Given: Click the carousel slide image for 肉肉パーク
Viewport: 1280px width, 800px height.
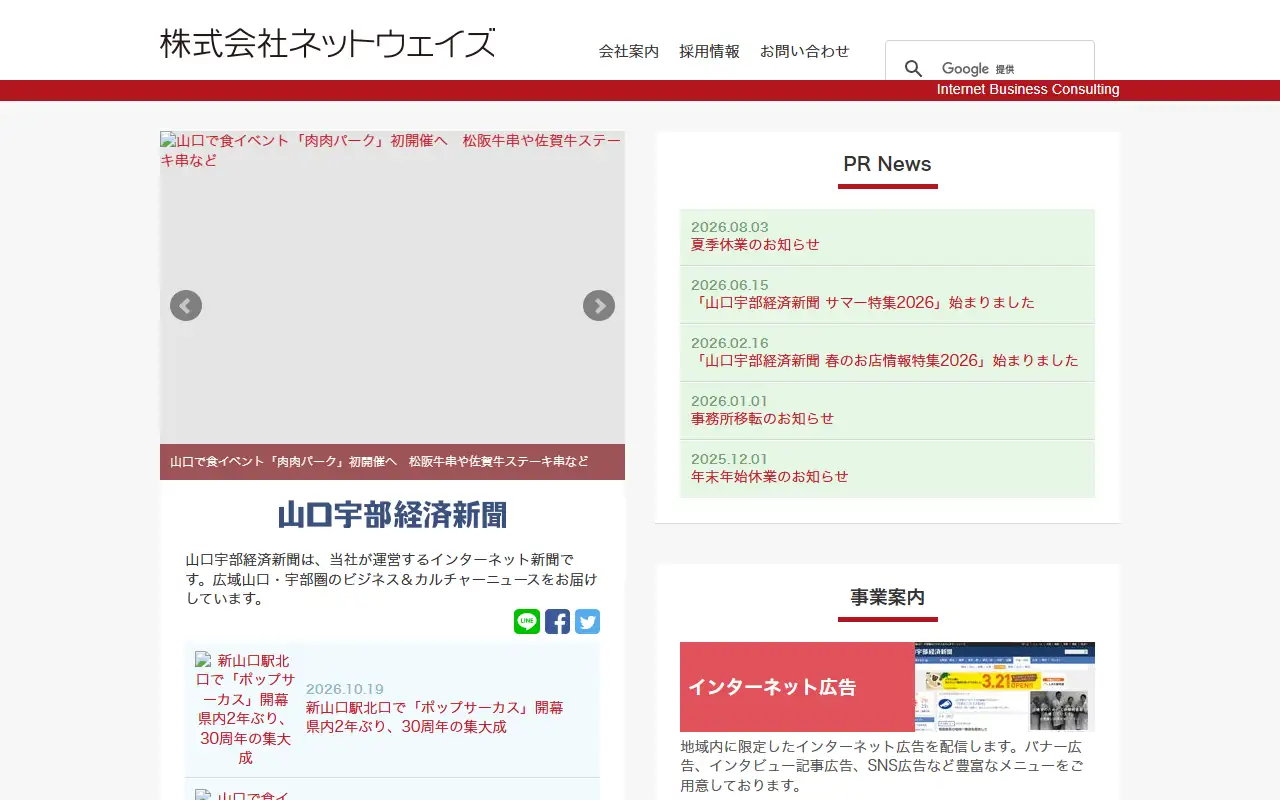Looking at the screenshot, I should 392,288.
